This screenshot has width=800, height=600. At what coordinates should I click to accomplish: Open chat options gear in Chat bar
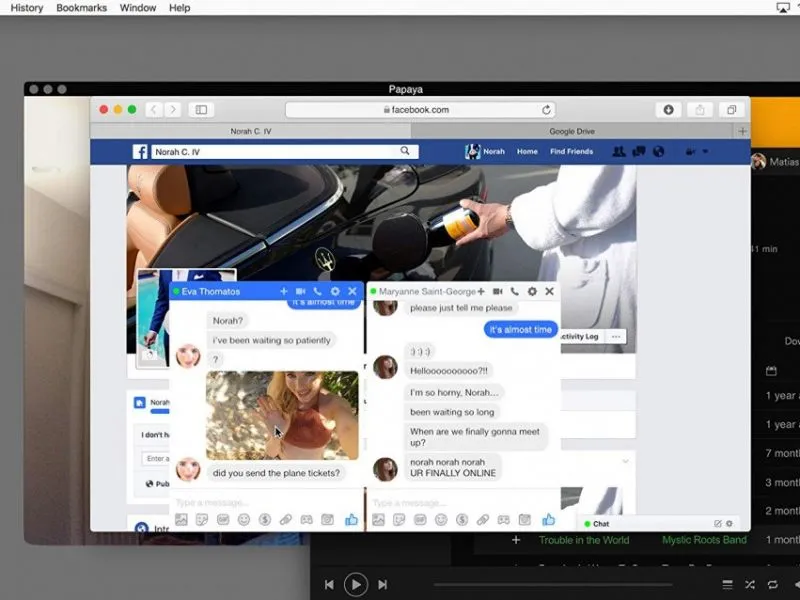click(730, 524)
